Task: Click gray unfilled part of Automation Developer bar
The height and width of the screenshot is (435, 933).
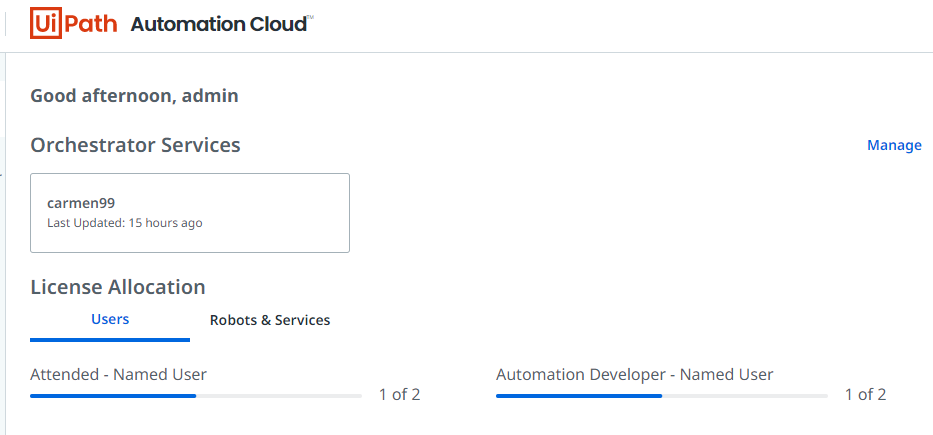Action: point(745,396)
